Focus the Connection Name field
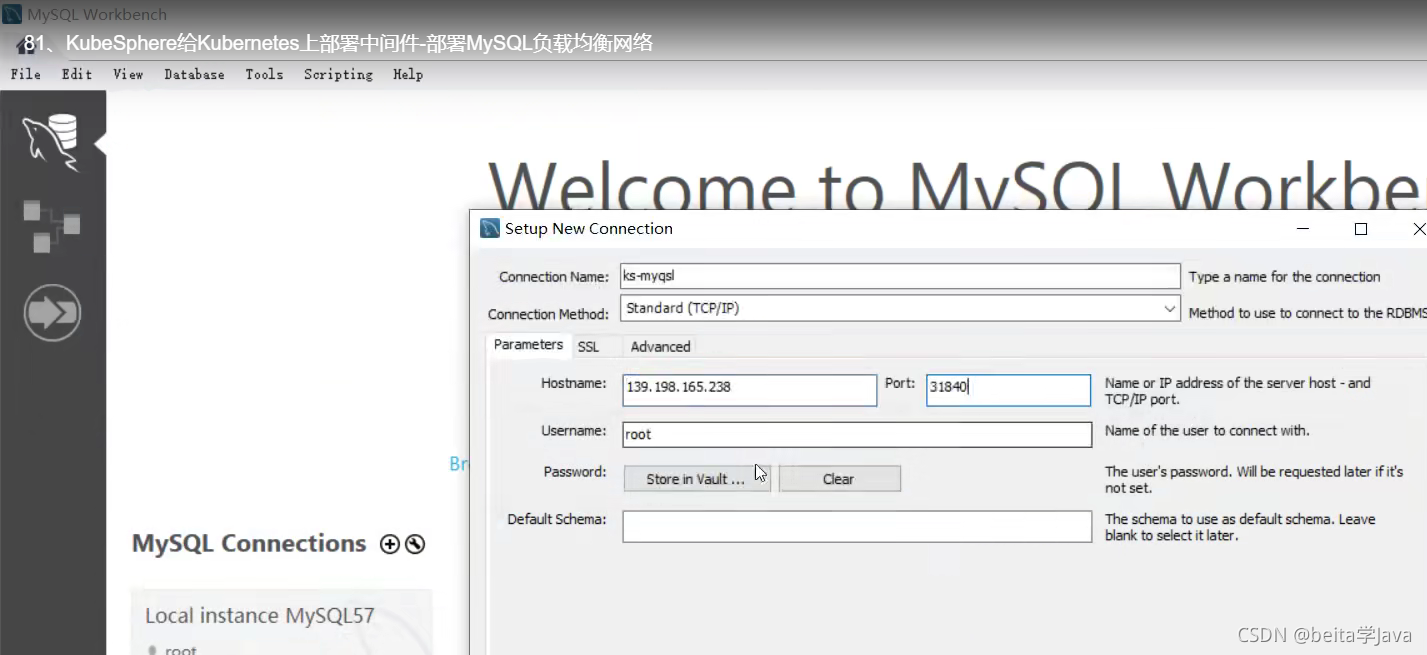This screenshot has height=655, width=1427. 900,276
